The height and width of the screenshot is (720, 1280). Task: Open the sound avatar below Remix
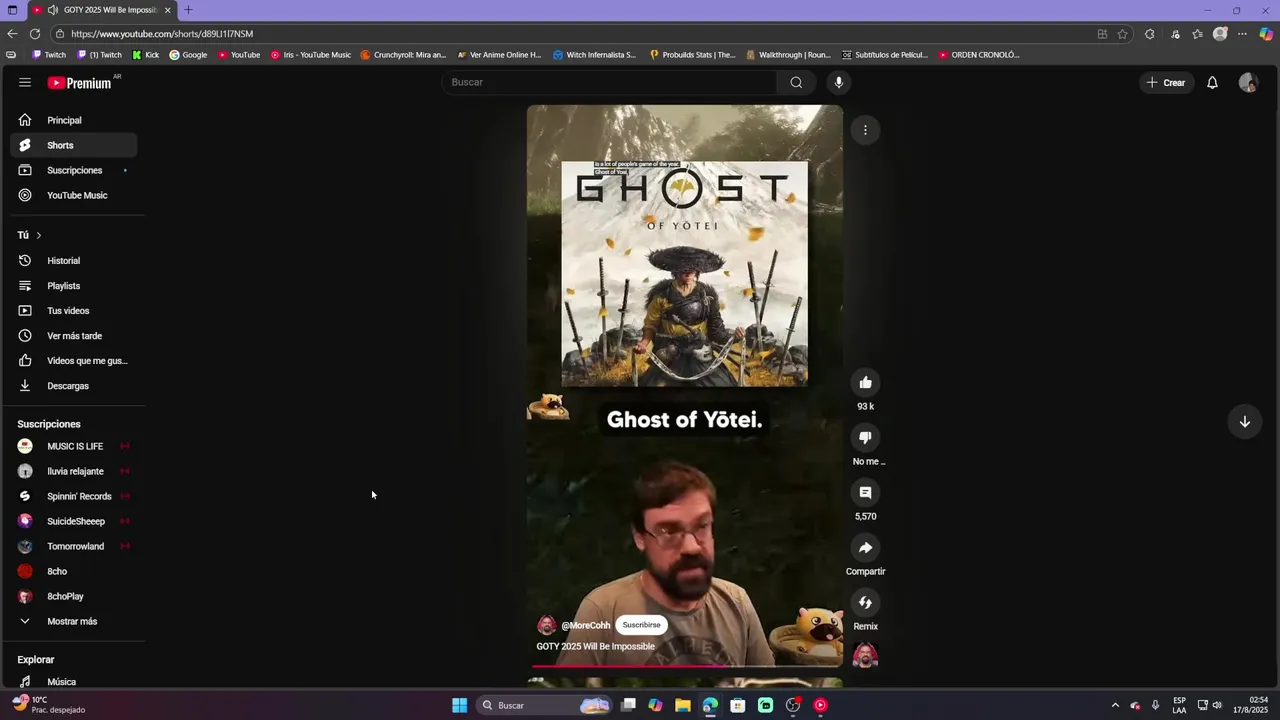click(x=865, y=656)
